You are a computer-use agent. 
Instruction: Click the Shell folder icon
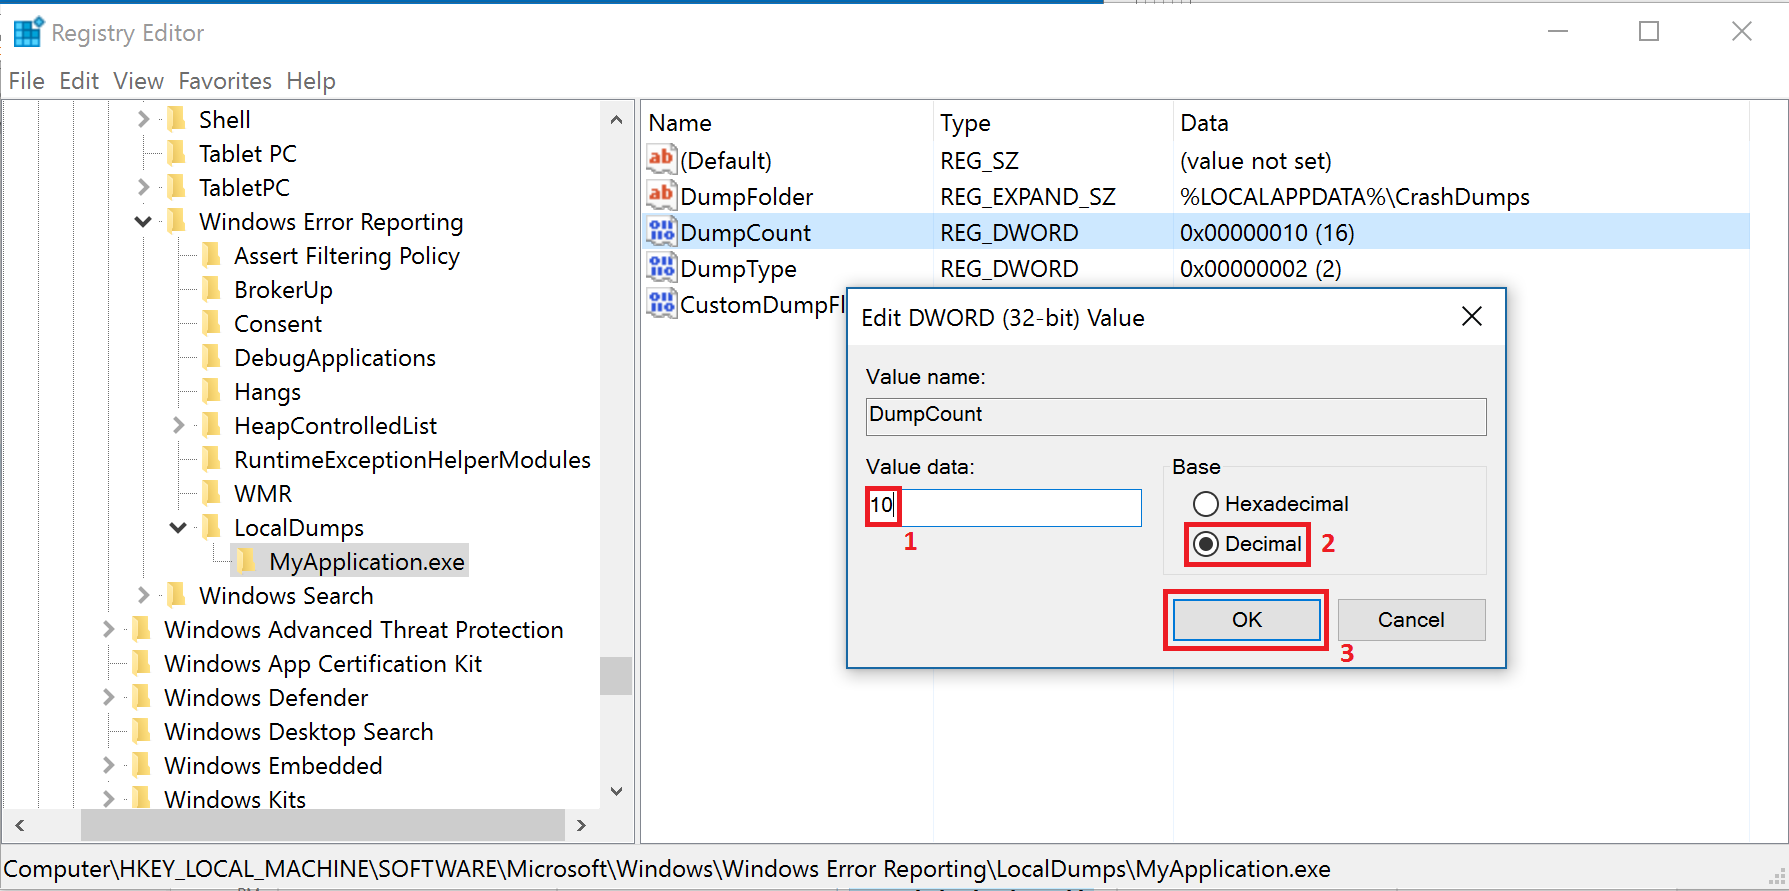(x=177, y=119)
